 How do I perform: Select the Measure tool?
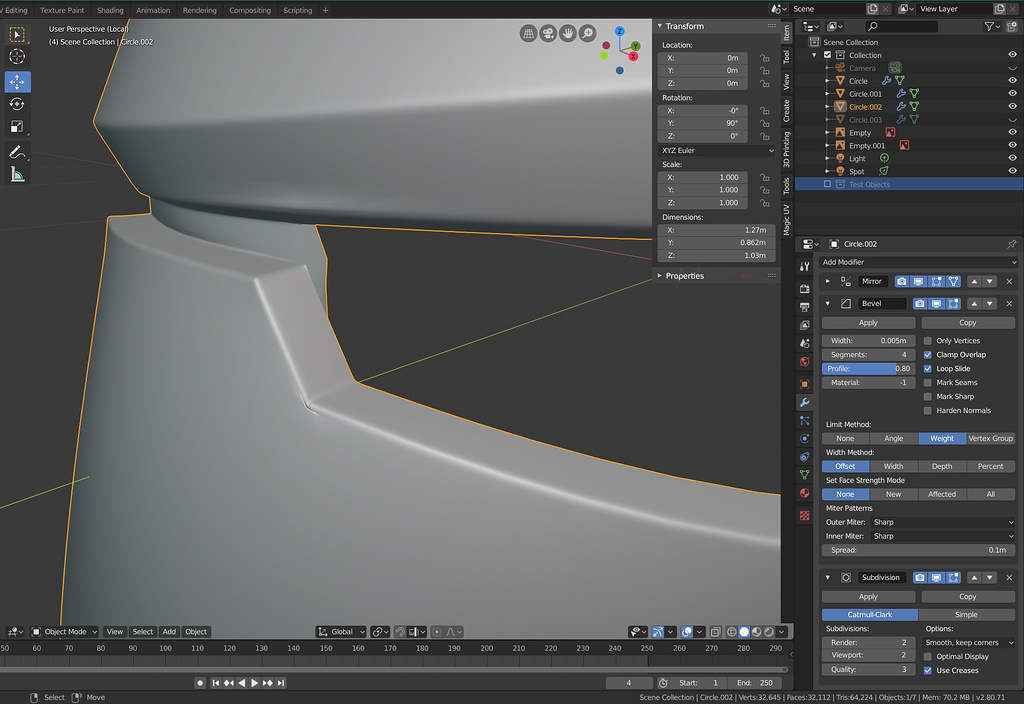[18, 174]
